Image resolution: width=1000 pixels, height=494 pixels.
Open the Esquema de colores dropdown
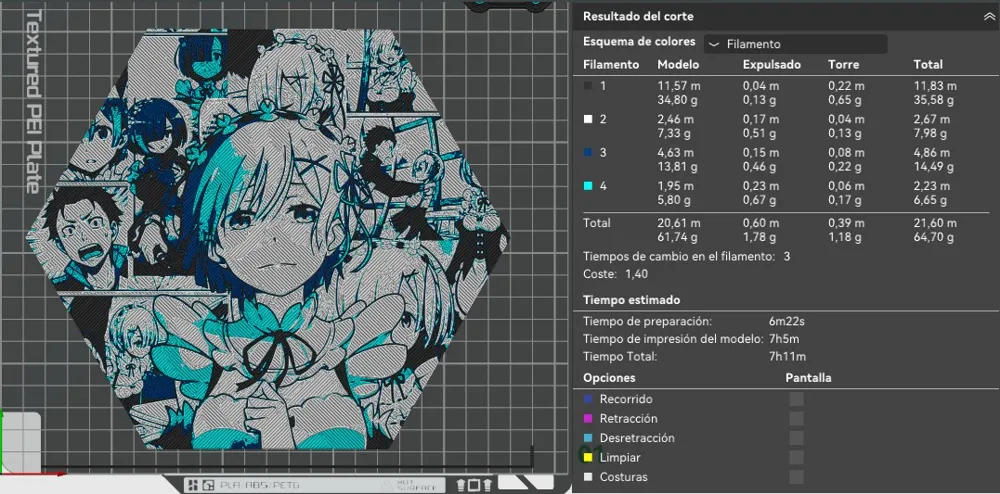795,44
